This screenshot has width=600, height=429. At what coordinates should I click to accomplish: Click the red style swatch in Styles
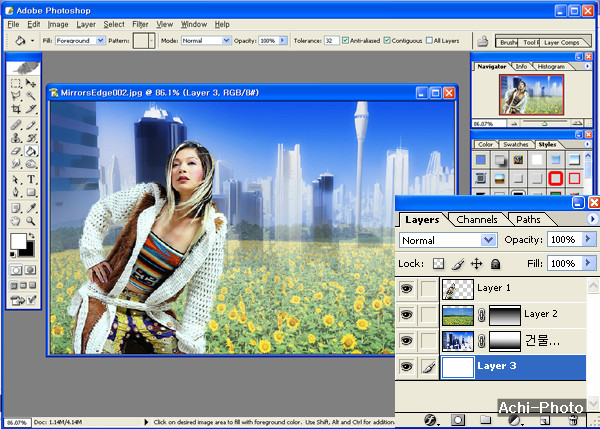click(x=555, y=179)
